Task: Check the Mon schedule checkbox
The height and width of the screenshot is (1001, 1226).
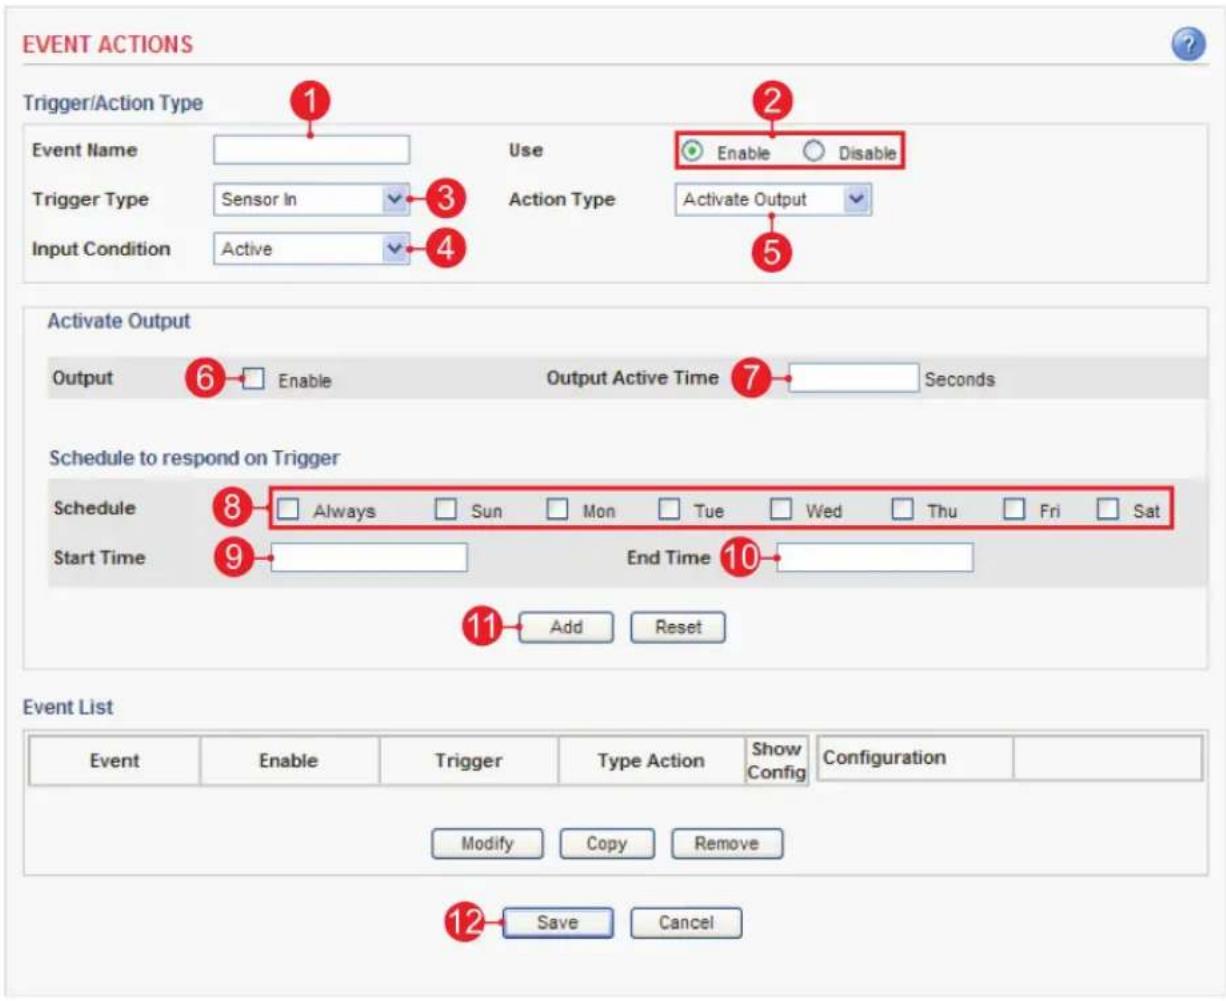Action: pos(557,510)
